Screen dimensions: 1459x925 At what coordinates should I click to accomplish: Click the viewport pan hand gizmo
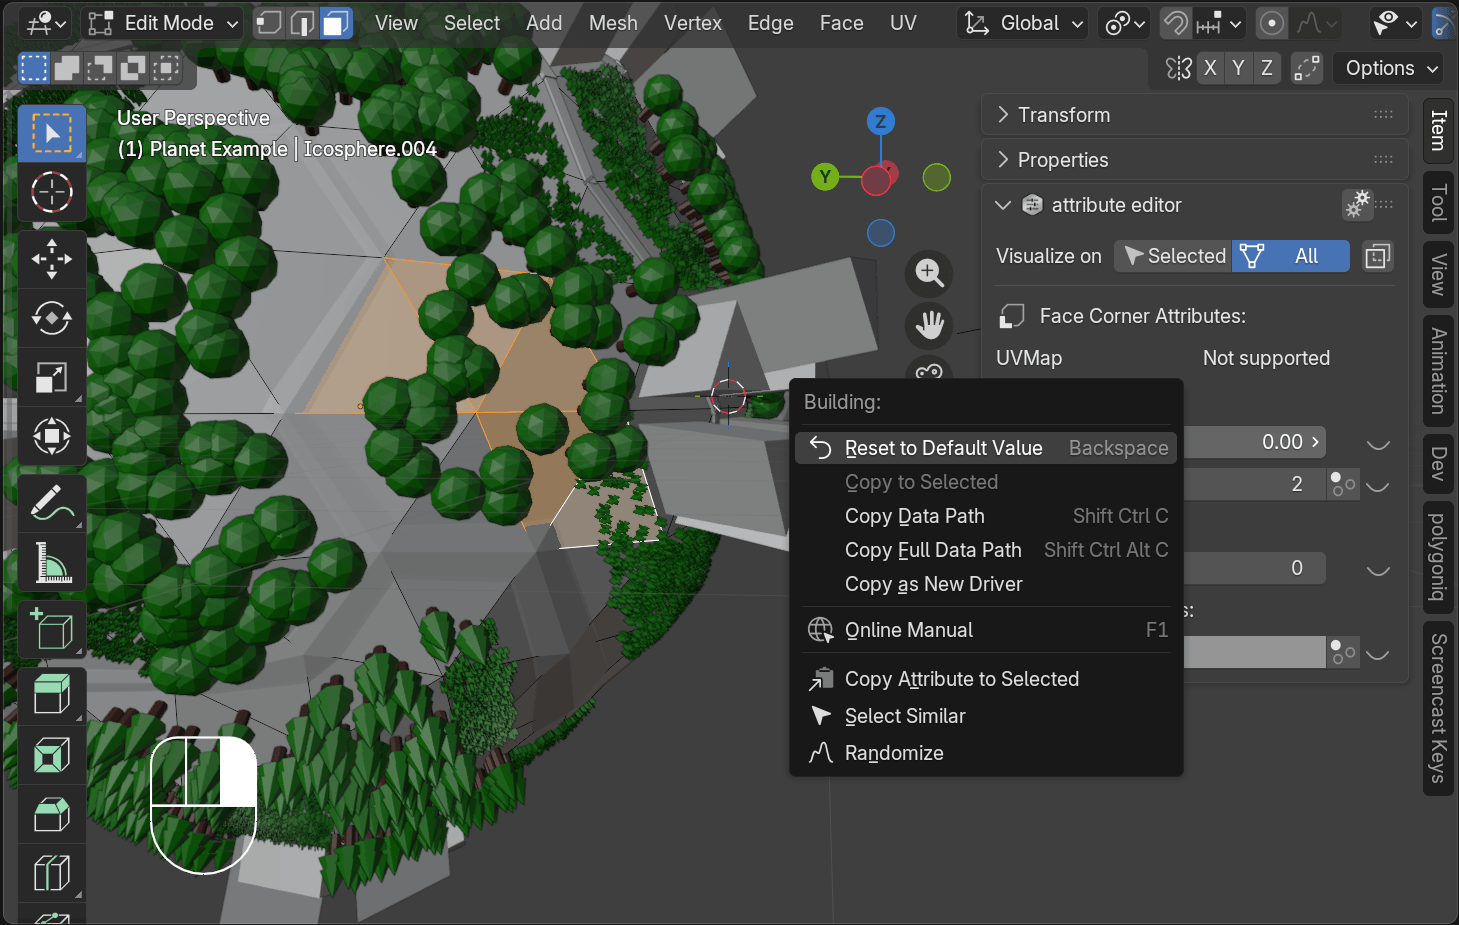pos(929,325)
